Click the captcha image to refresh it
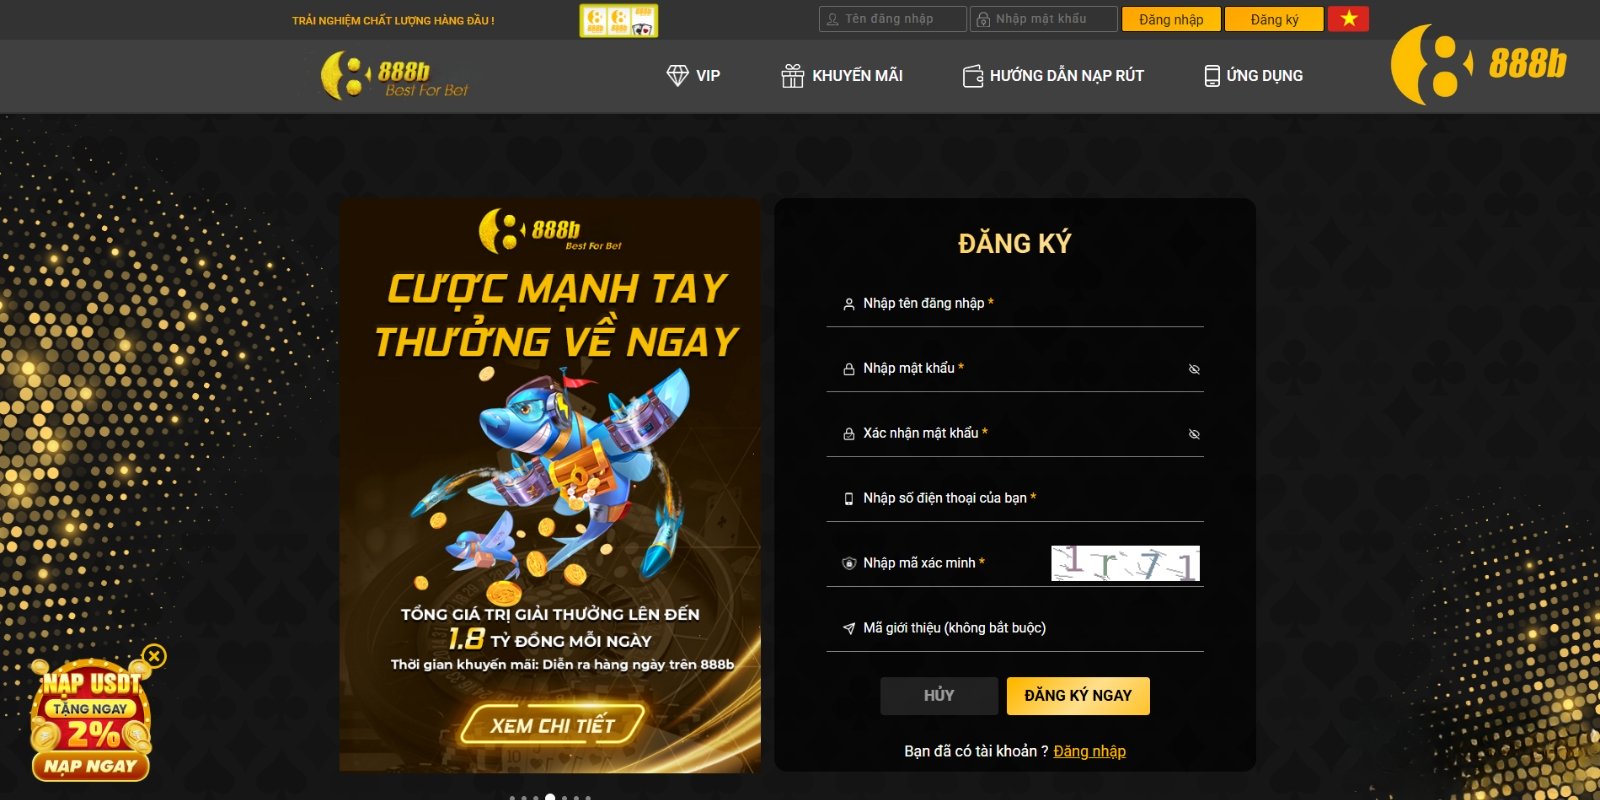Image resolution: width=1600 pixels, height=800 pixels. pyautogui.click(x=1125, y=563)
